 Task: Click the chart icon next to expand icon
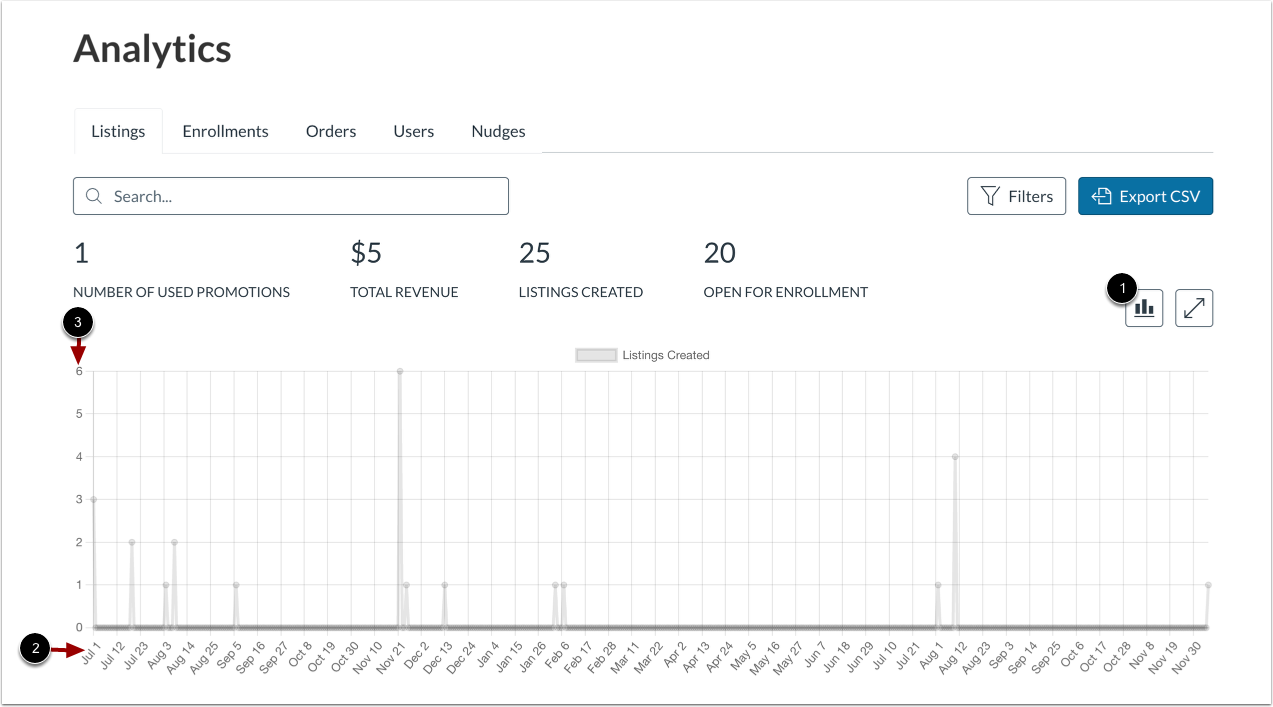click(1143, 308)
